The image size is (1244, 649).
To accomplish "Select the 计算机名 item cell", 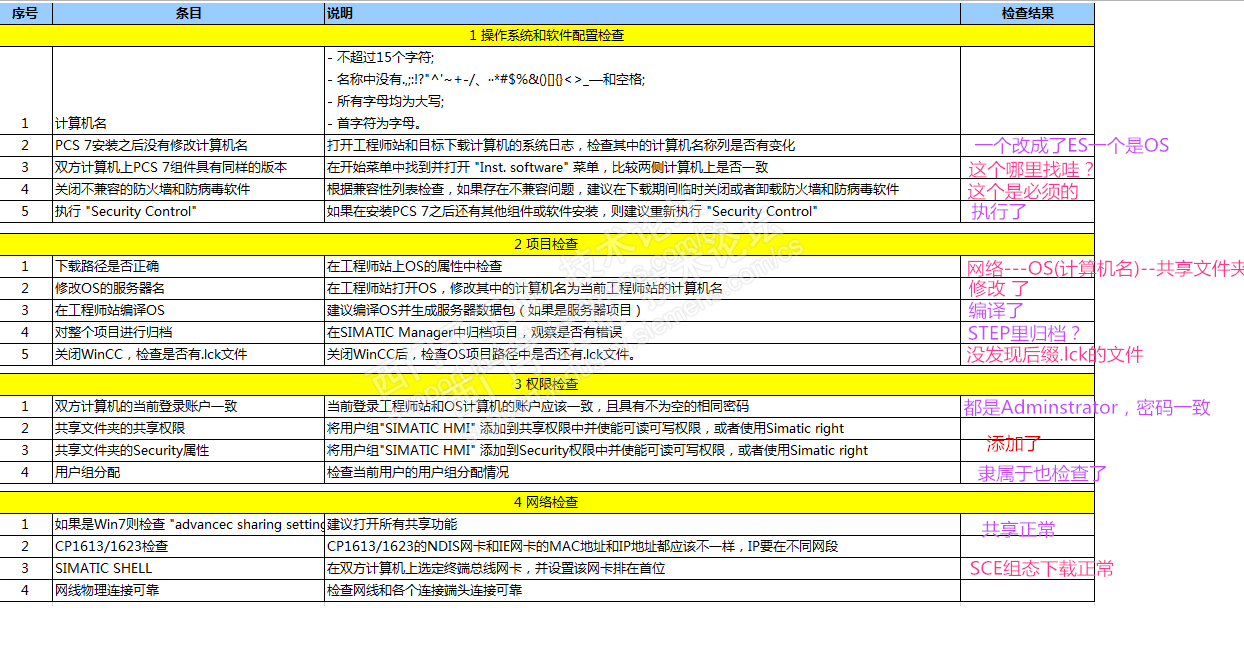I will 188,90.
